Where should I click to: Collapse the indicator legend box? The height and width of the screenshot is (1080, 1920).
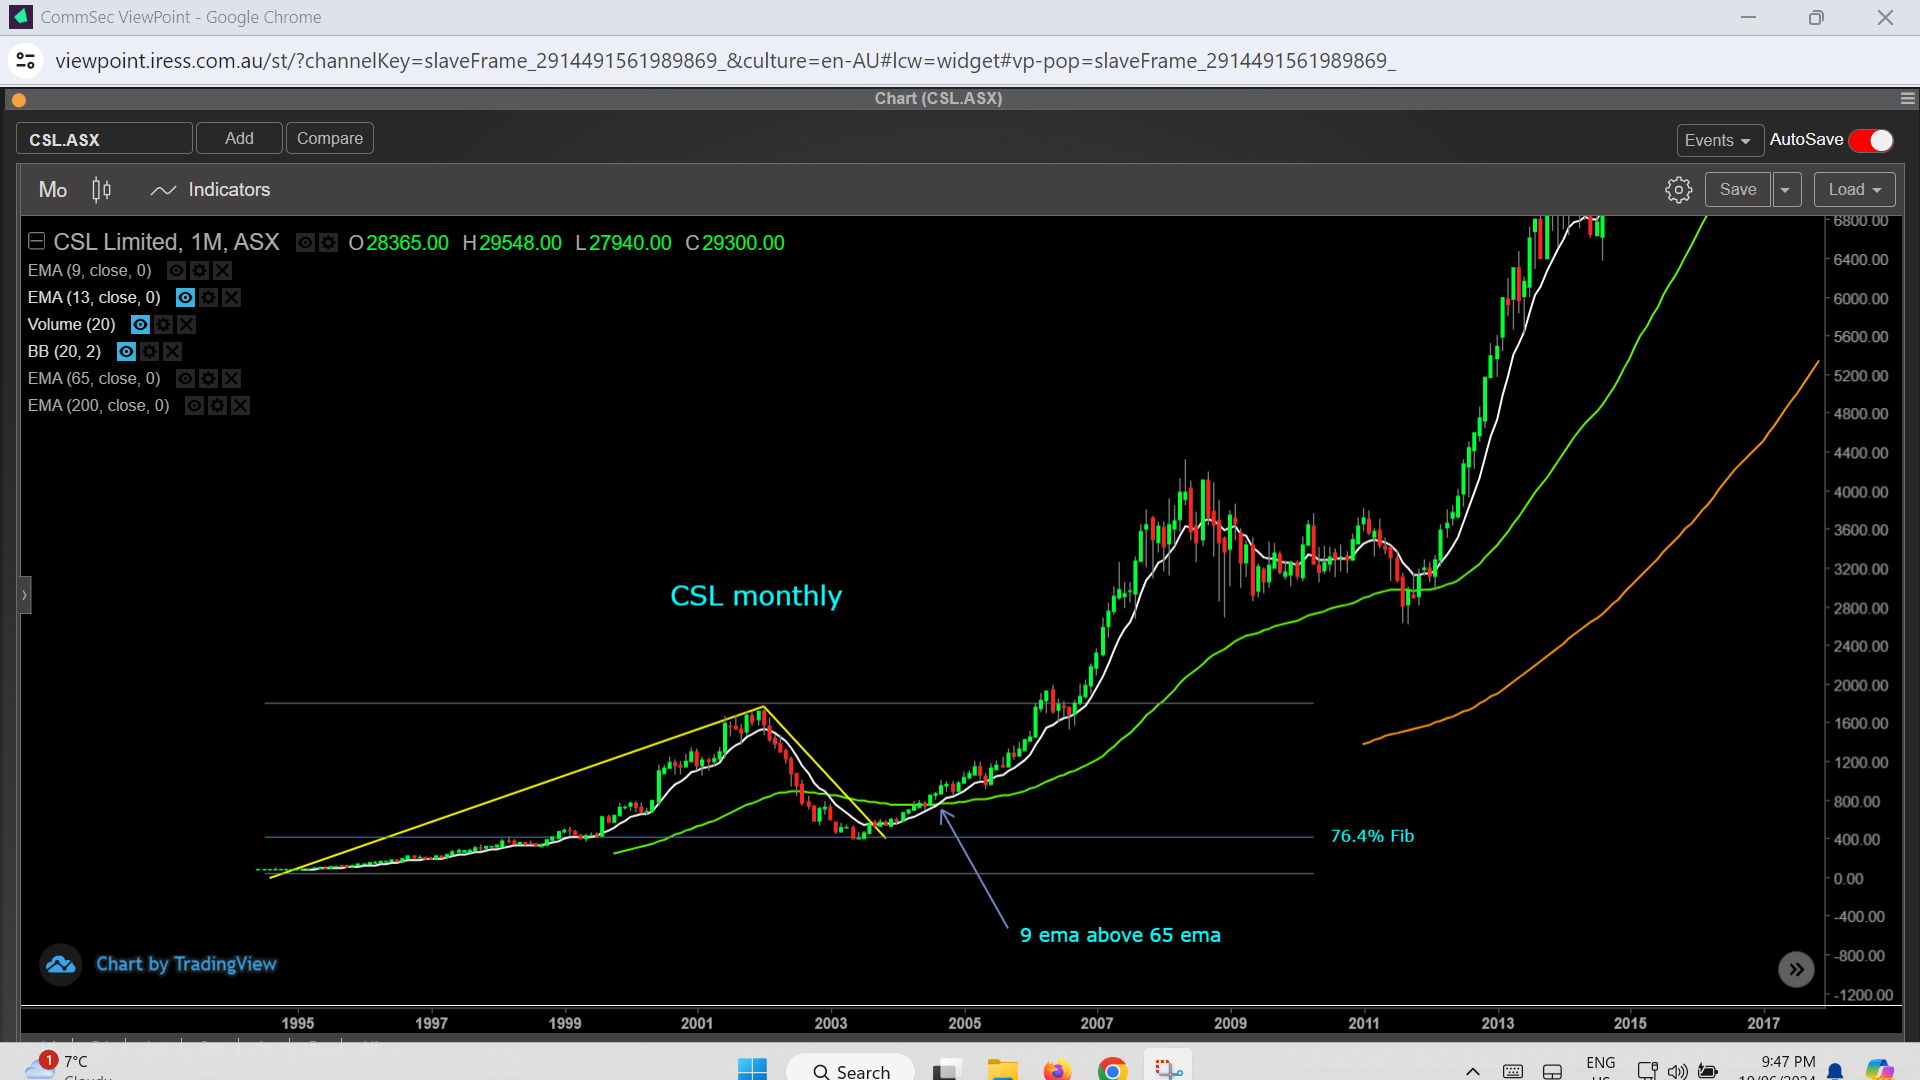[37, 241]
